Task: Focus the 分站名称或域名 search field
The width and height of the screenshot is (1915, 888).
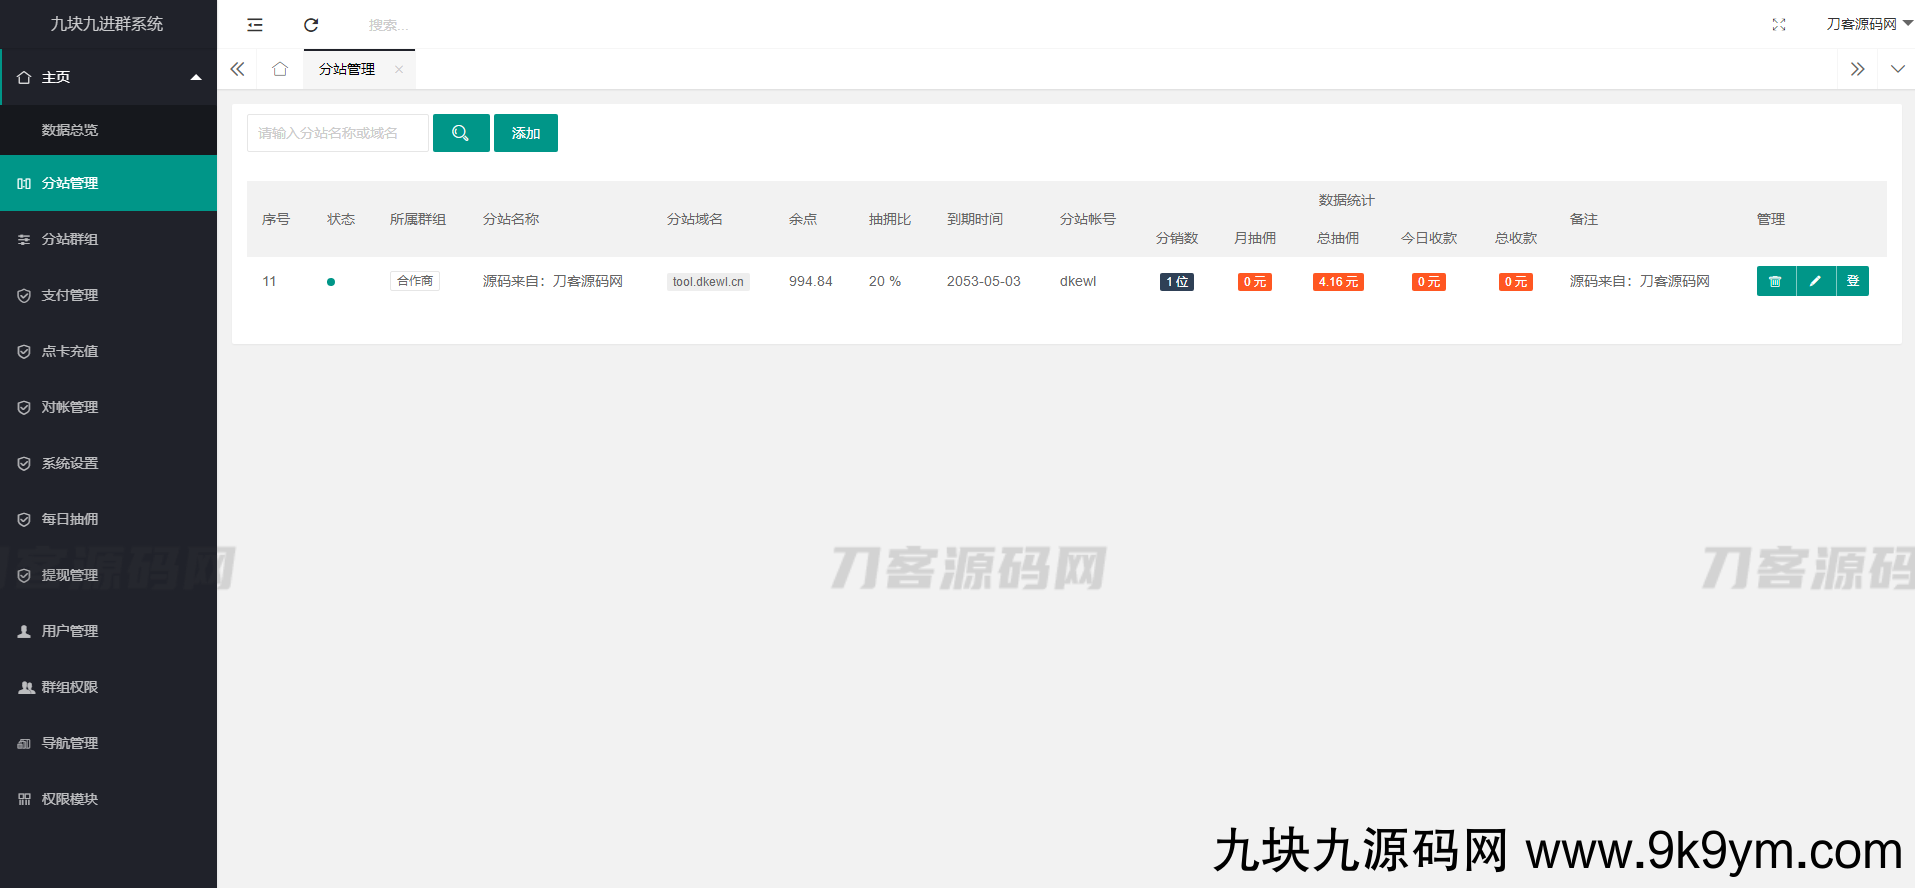Action: (338, 133)
